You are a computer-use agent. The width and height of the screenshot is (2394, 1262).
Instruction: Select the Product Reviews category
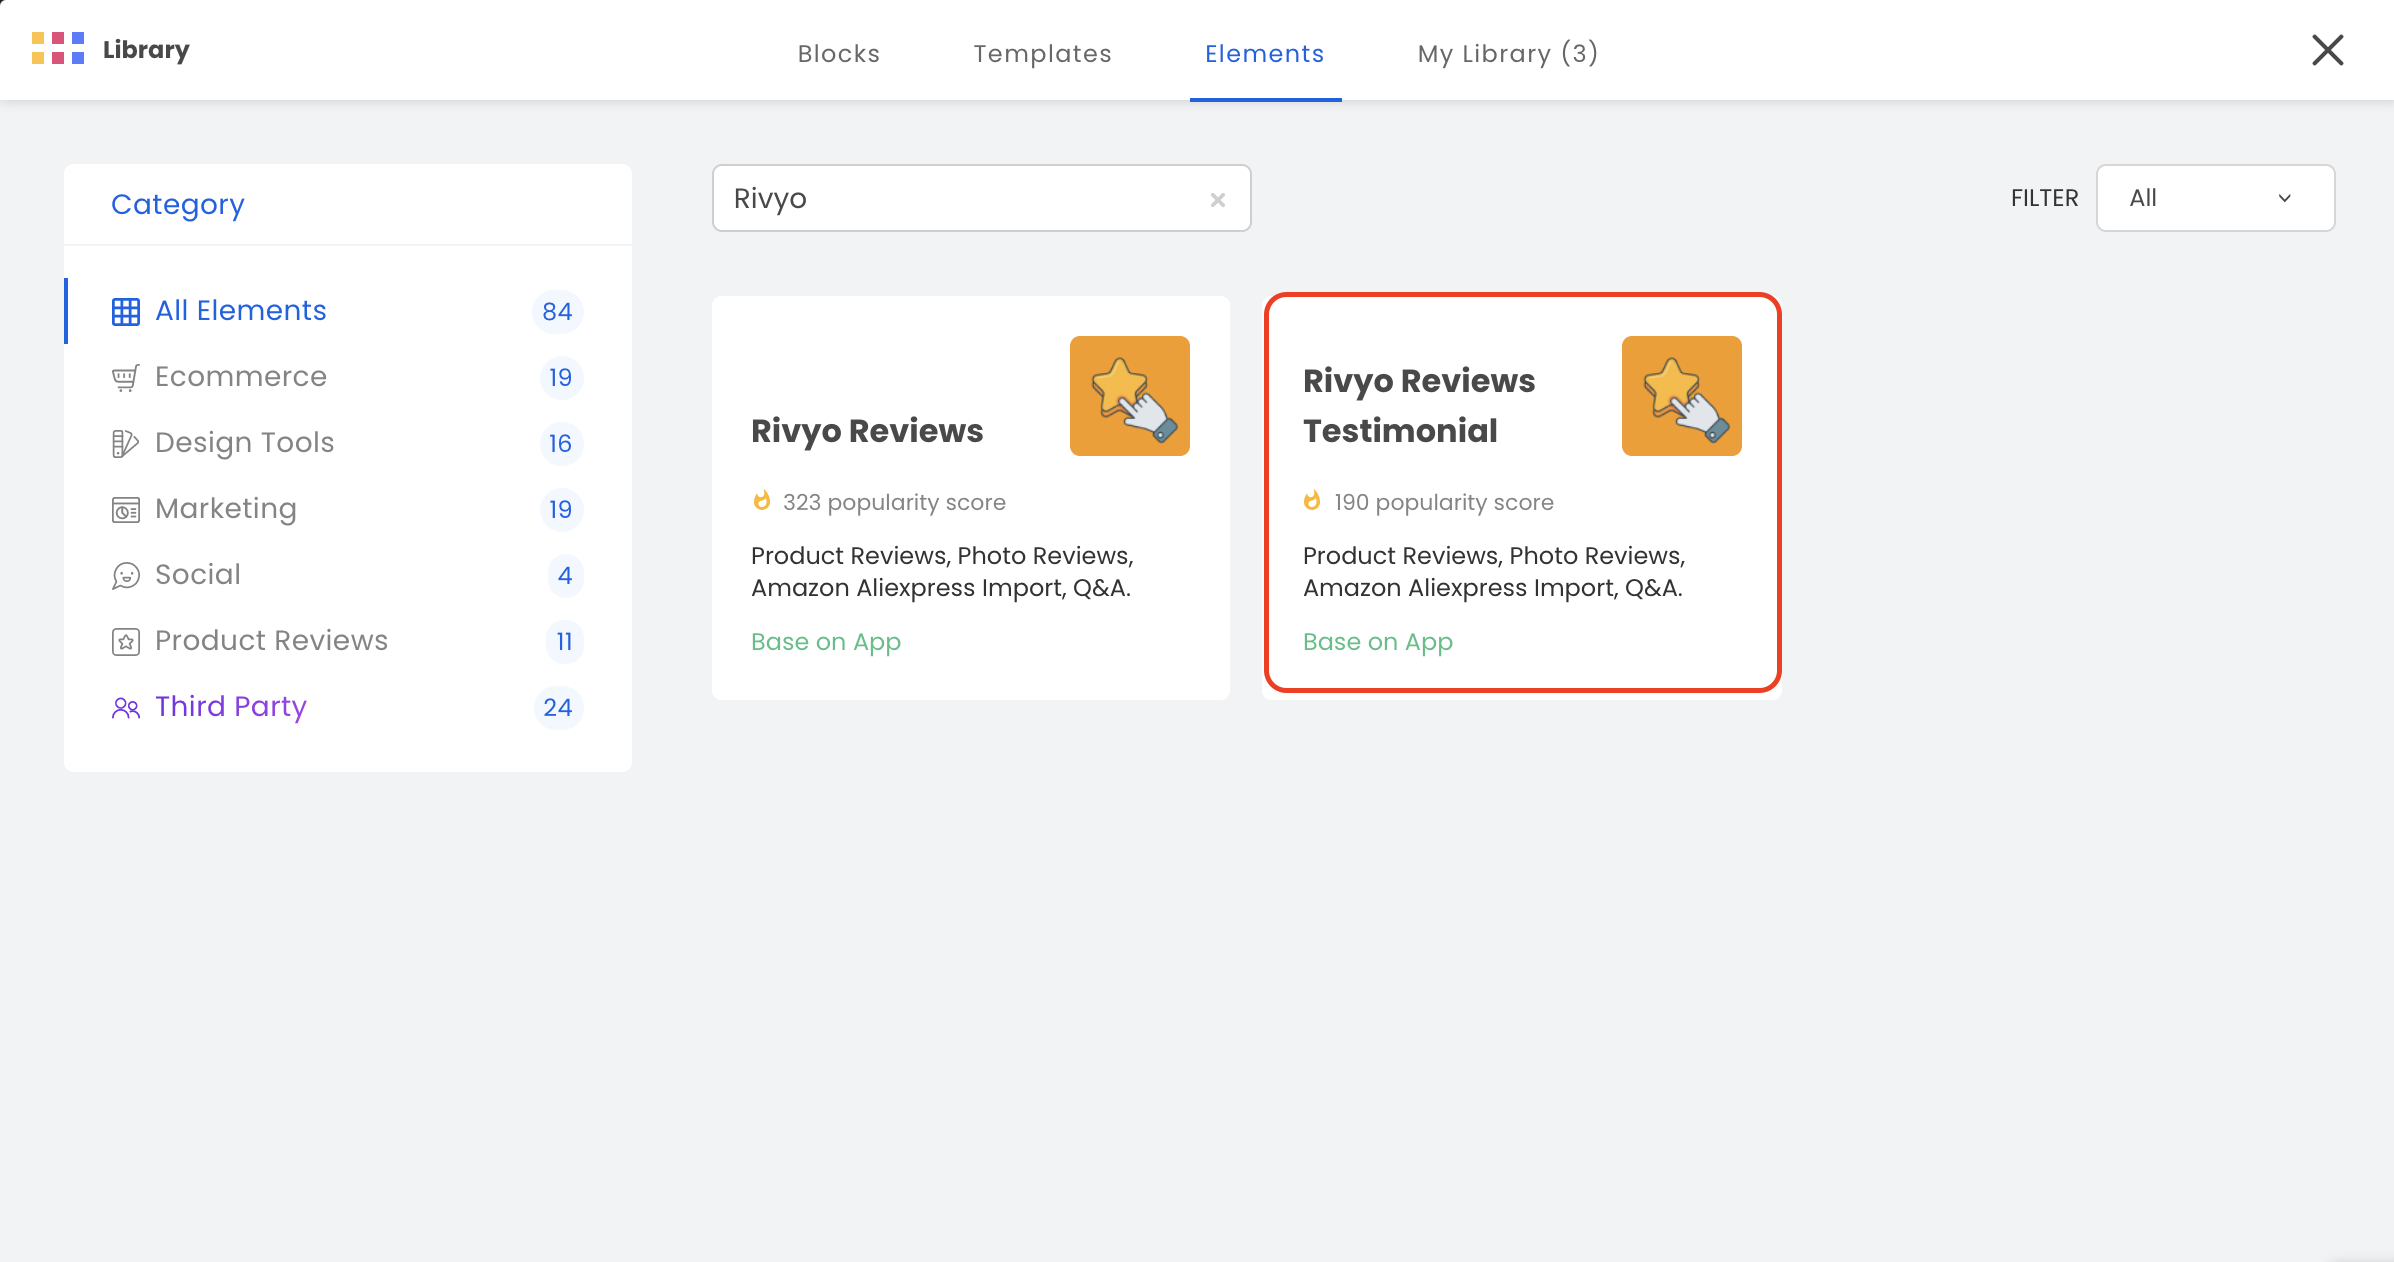coord(348,641)
